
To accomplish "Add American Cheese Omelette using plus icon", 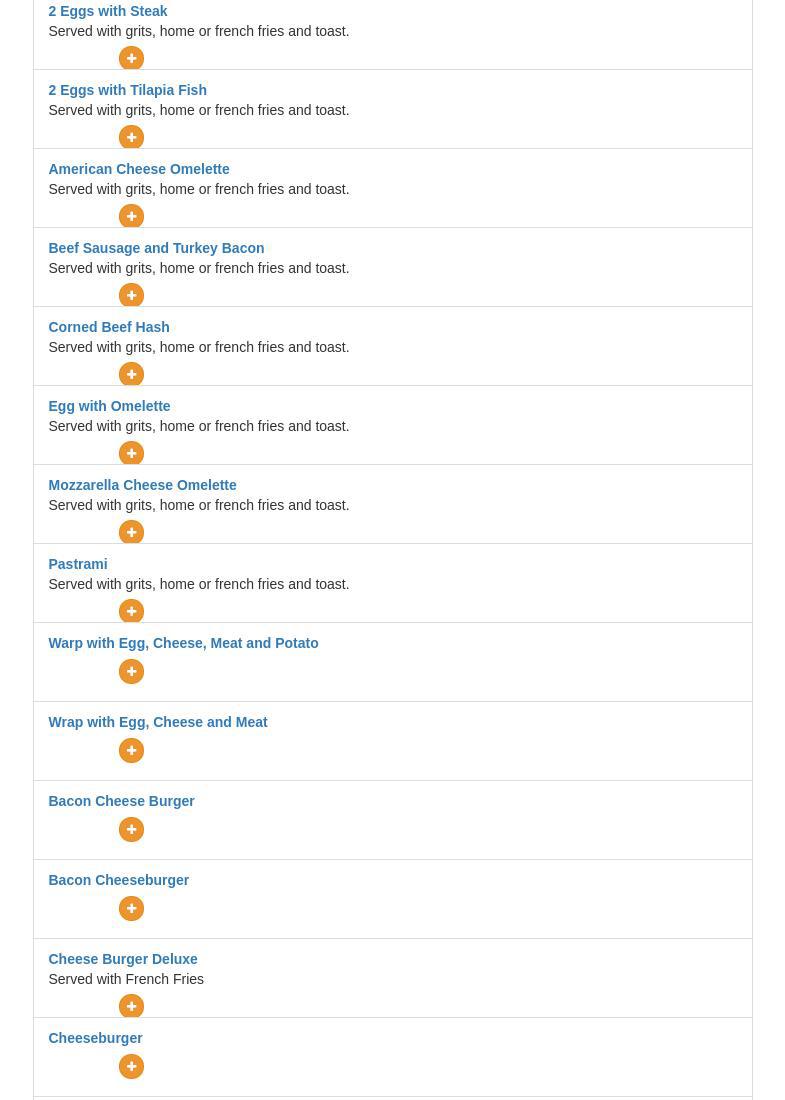I will coord(131,216).
